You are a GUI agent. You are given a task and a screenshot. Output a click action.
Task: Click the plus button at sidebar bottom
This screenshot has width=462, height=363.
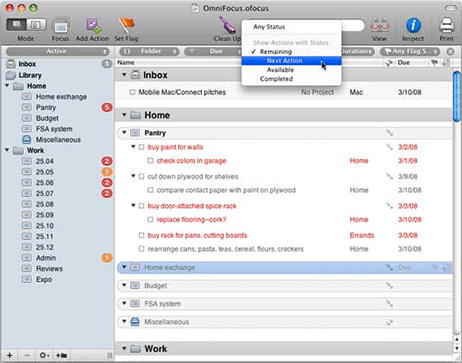tap(10, 355)
